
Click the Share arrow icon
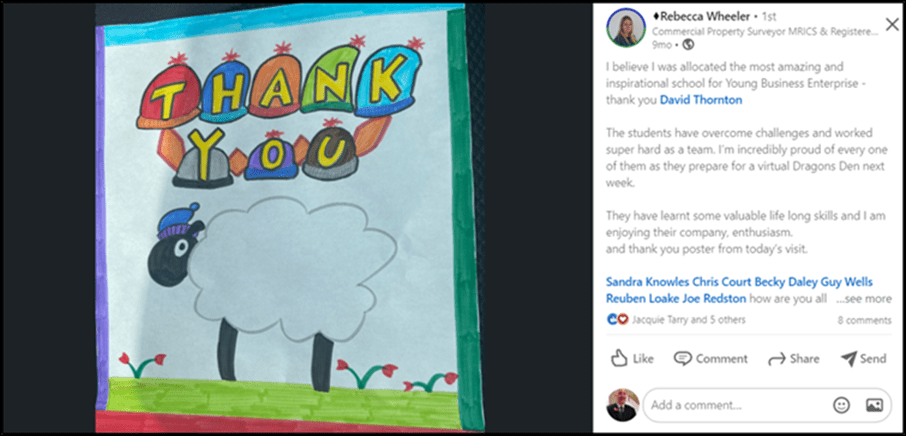coord(776,359)
